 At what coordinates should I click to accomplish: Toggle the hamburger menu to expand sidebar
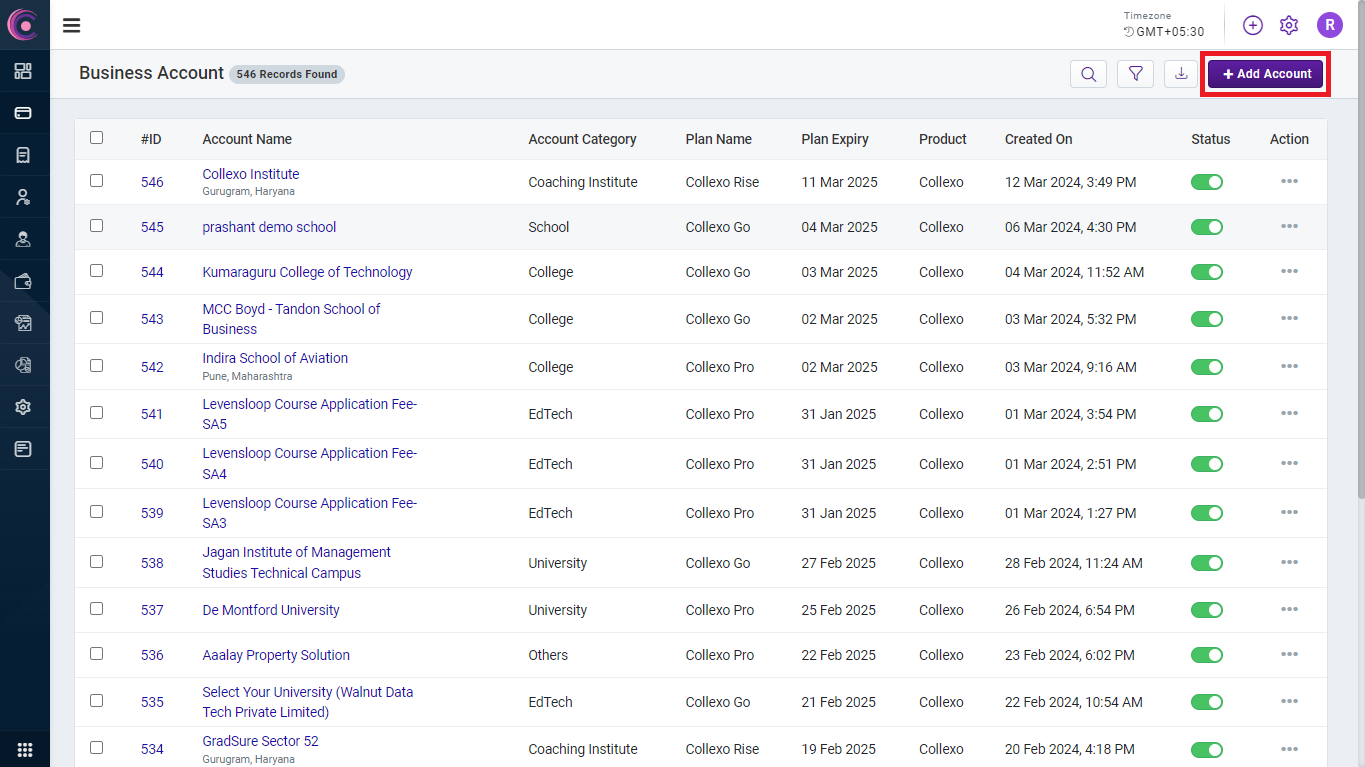point(72,25)
